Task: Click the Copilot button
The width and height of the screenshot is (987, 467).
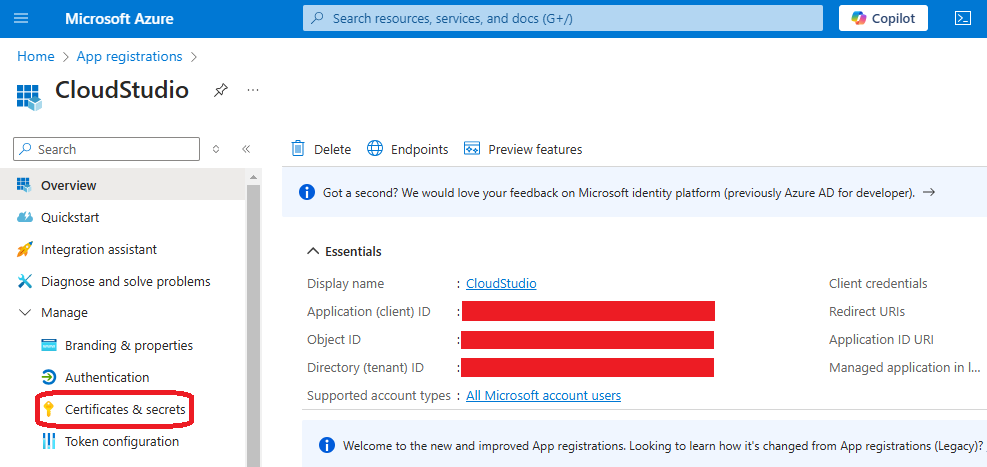Action: coord(883,18)
